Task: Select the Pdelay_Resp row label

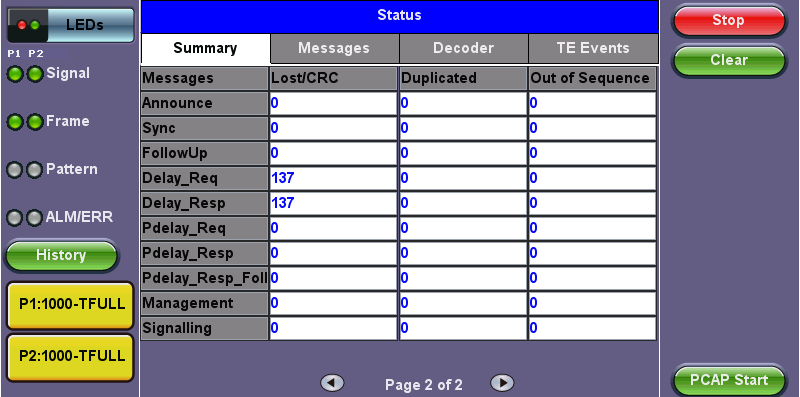Action: click(205, 254)
